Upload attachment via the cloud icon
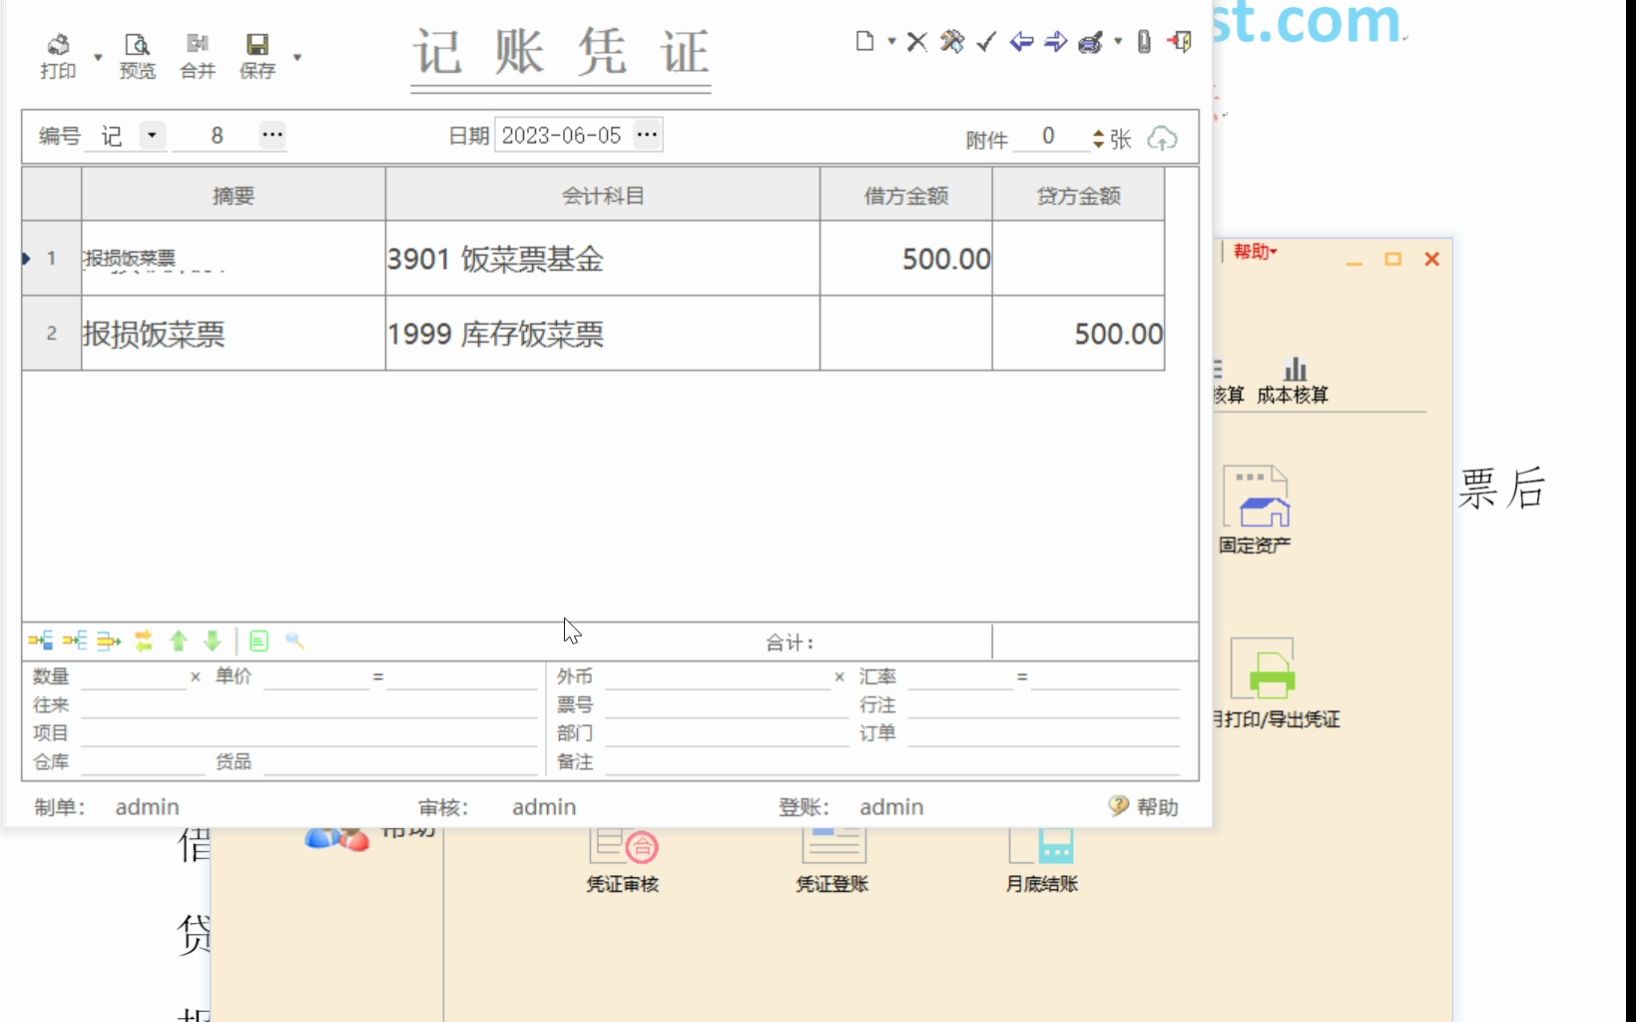 (x=1162, y=139)
